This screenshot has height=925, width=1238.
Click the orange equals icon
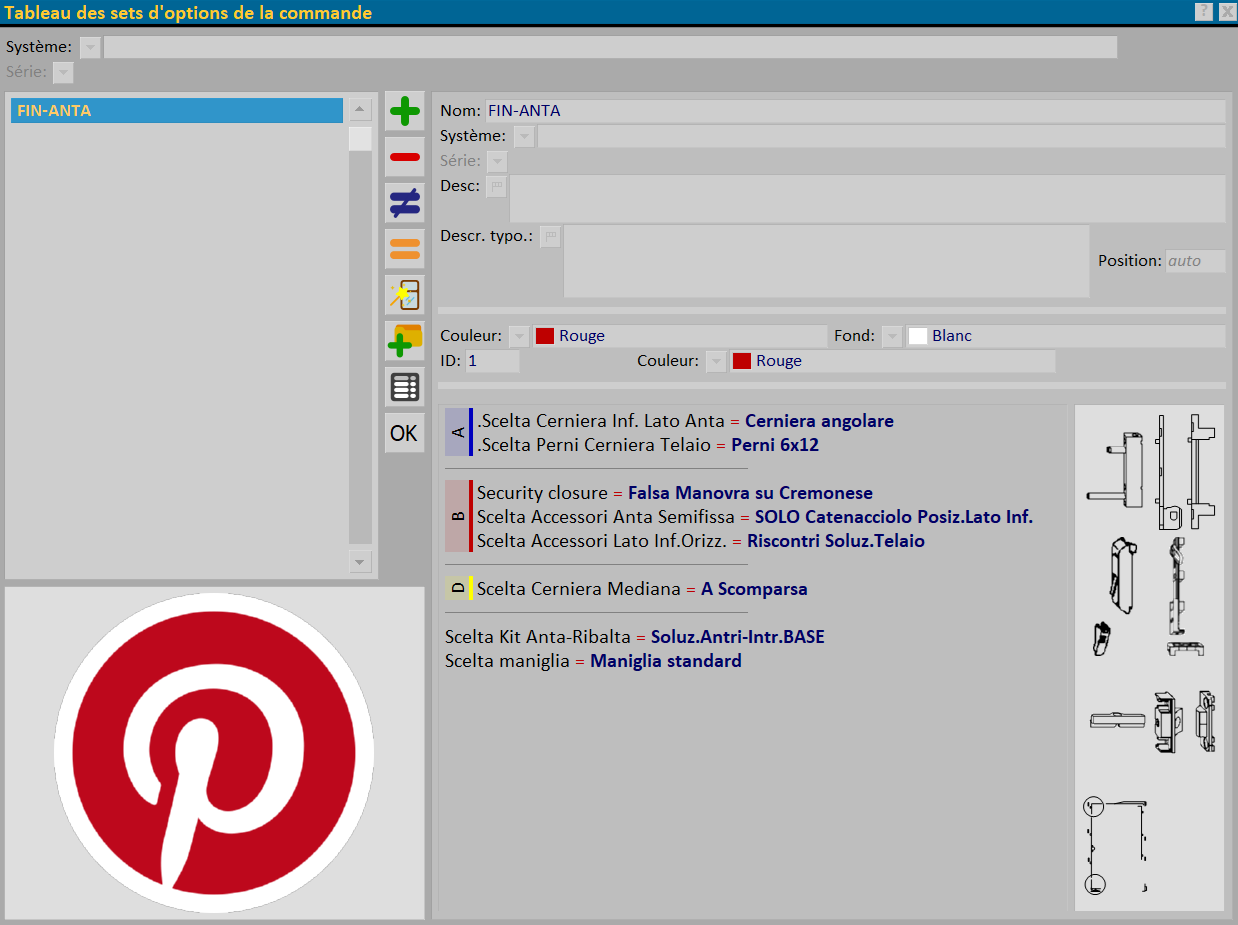click(405, 249)
